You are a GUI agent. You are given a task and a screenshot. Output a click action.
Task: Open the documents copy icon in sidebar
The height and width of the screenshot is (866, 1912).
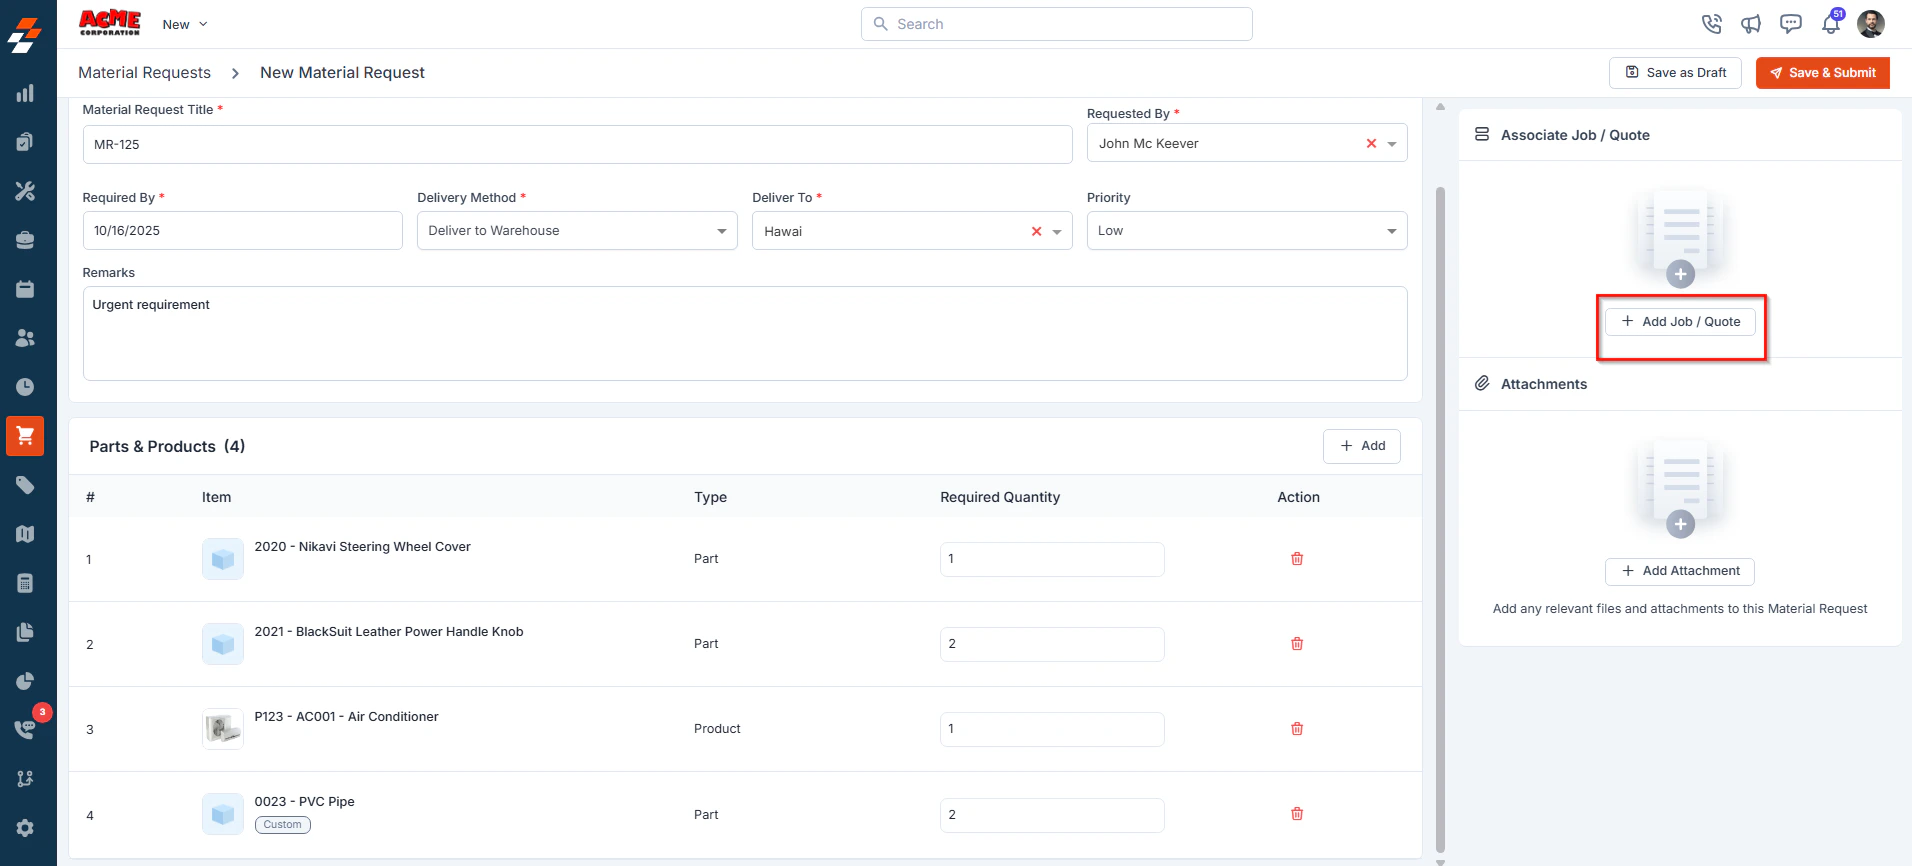(x=25, y=632)
